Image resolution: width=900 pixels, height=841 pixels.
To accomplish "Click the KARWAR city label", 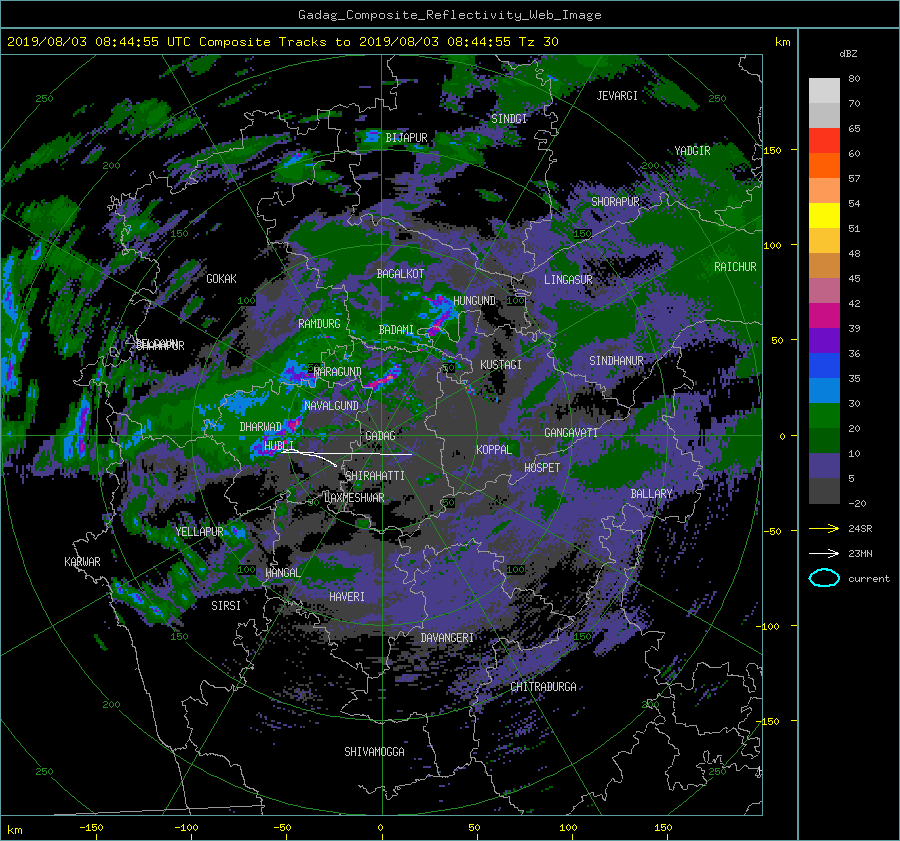I will (82, 562).
